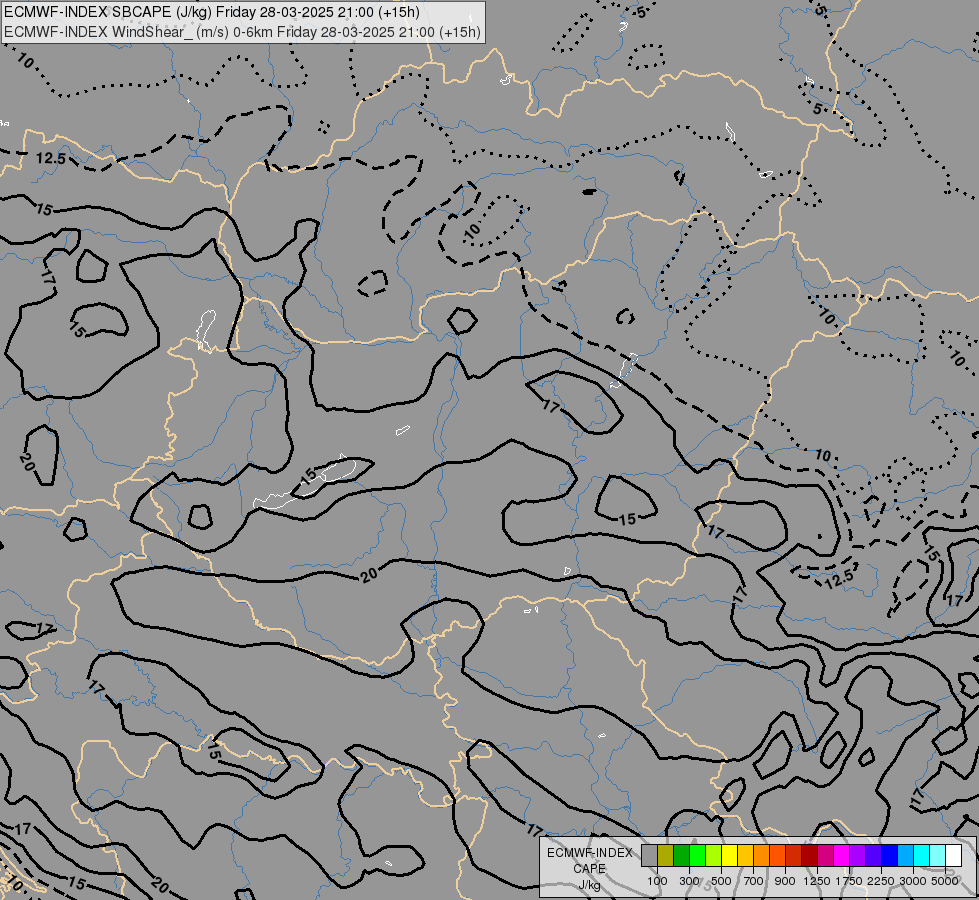Screen dimensions: 979x900
Task: Pick the dark green legend swatch
Action: [x=682, y=856]
